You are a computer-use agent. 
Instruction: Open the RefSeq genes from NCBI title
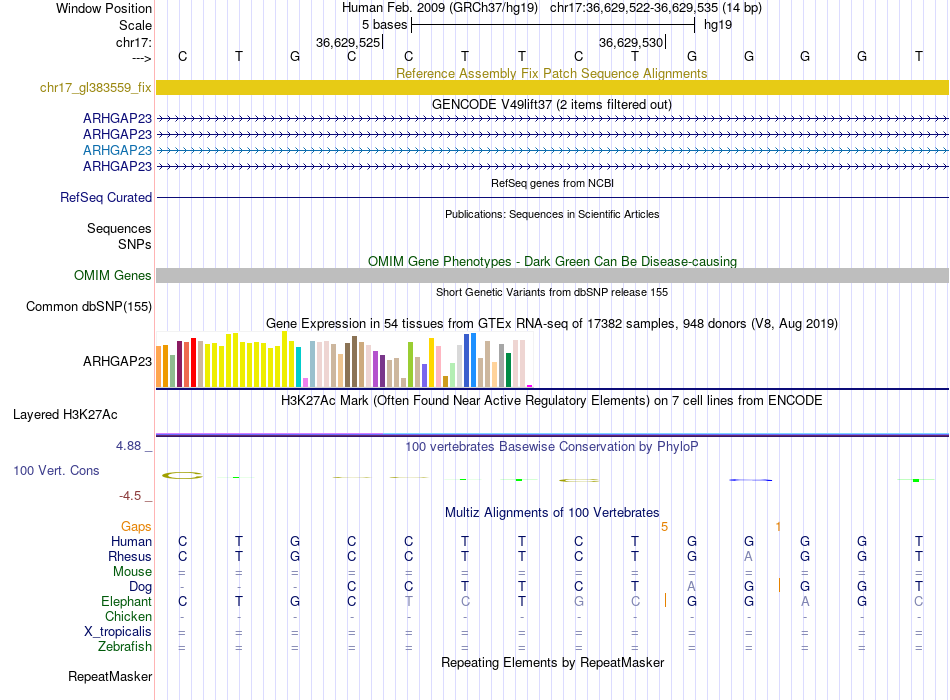click(x=552, y=183)
